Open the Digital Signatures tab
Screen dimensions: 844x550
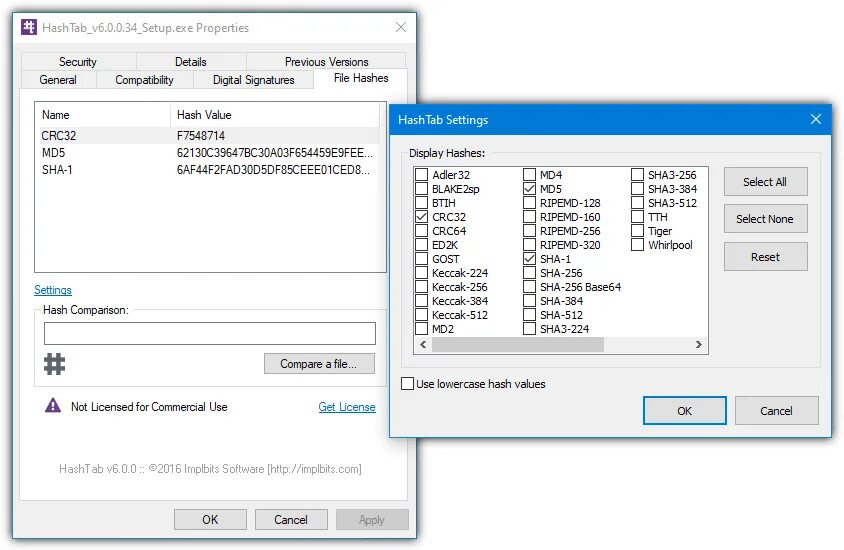(254, 80)
